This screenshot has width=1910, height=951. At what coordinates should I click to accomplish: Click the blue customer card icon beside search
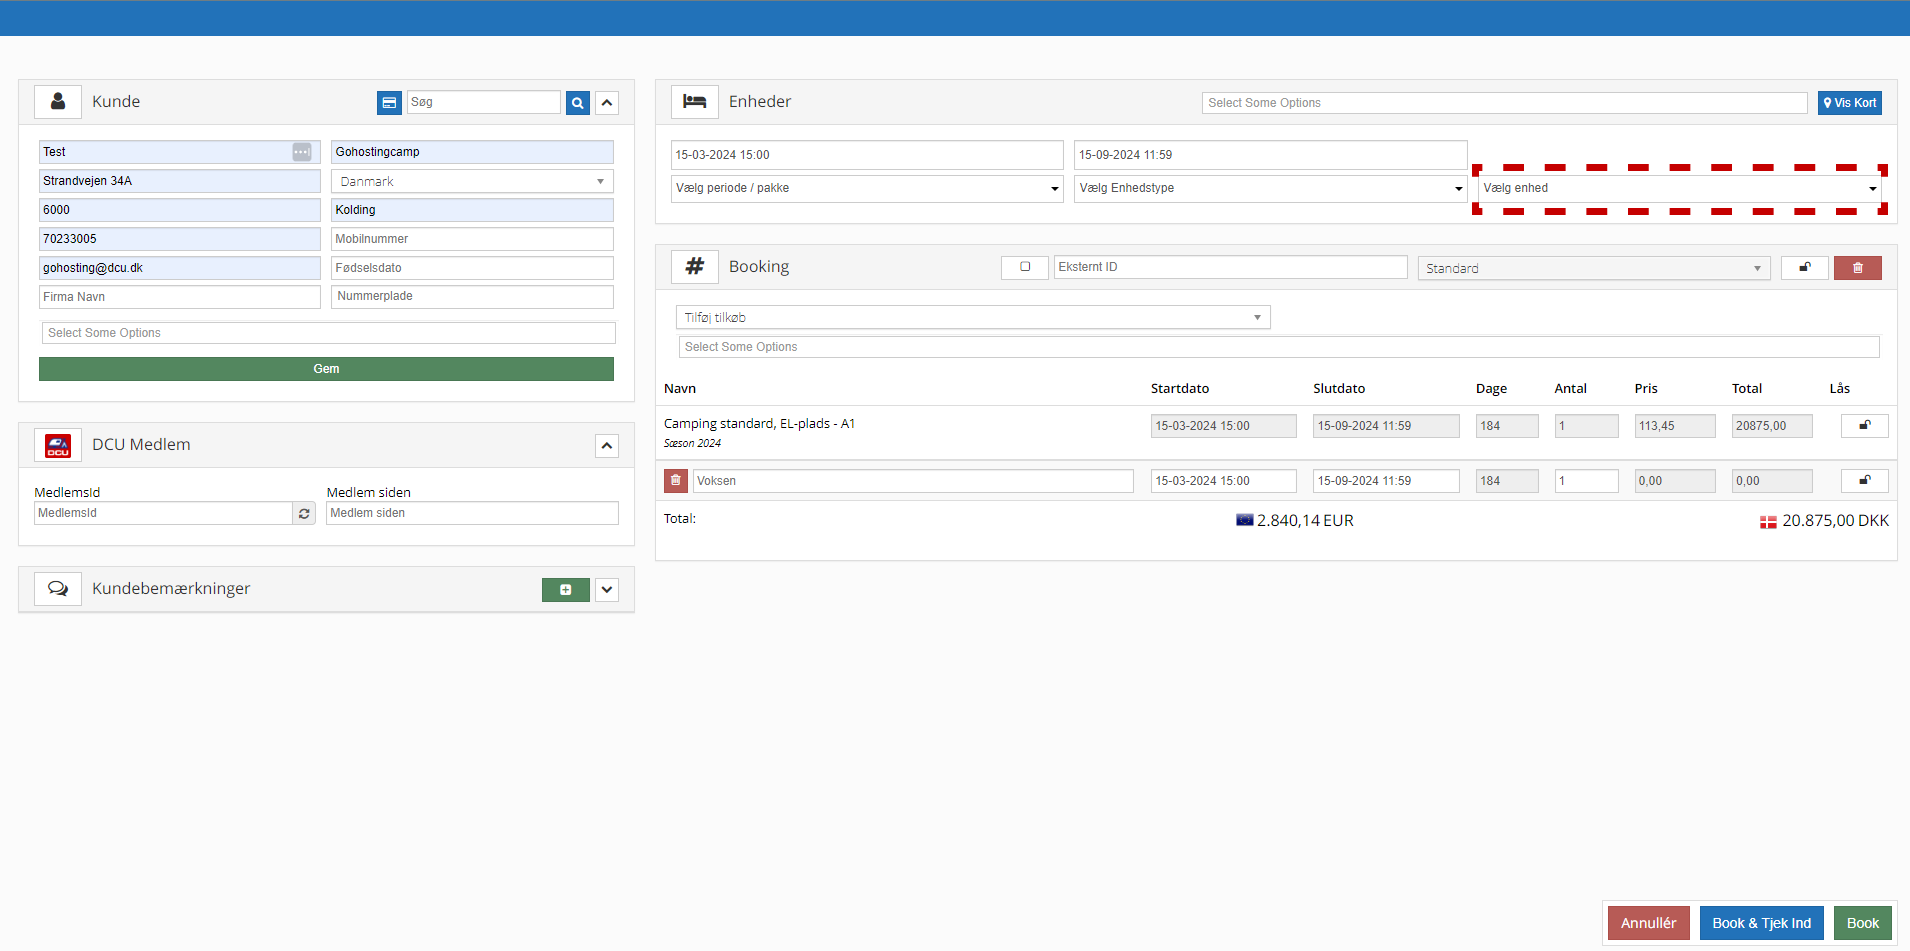tap(389, 103)
